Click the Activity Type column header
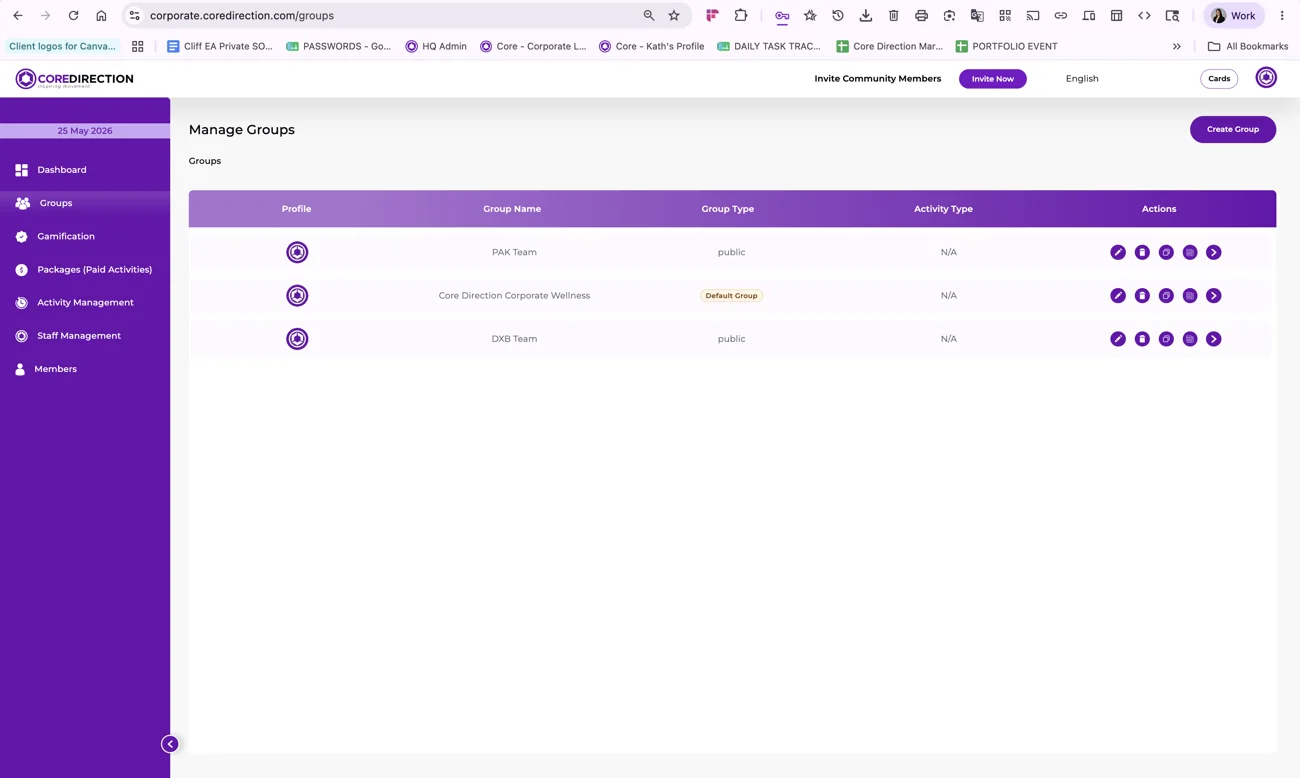The height and width of the screenshot is (778, 1300). coord(943,209)
